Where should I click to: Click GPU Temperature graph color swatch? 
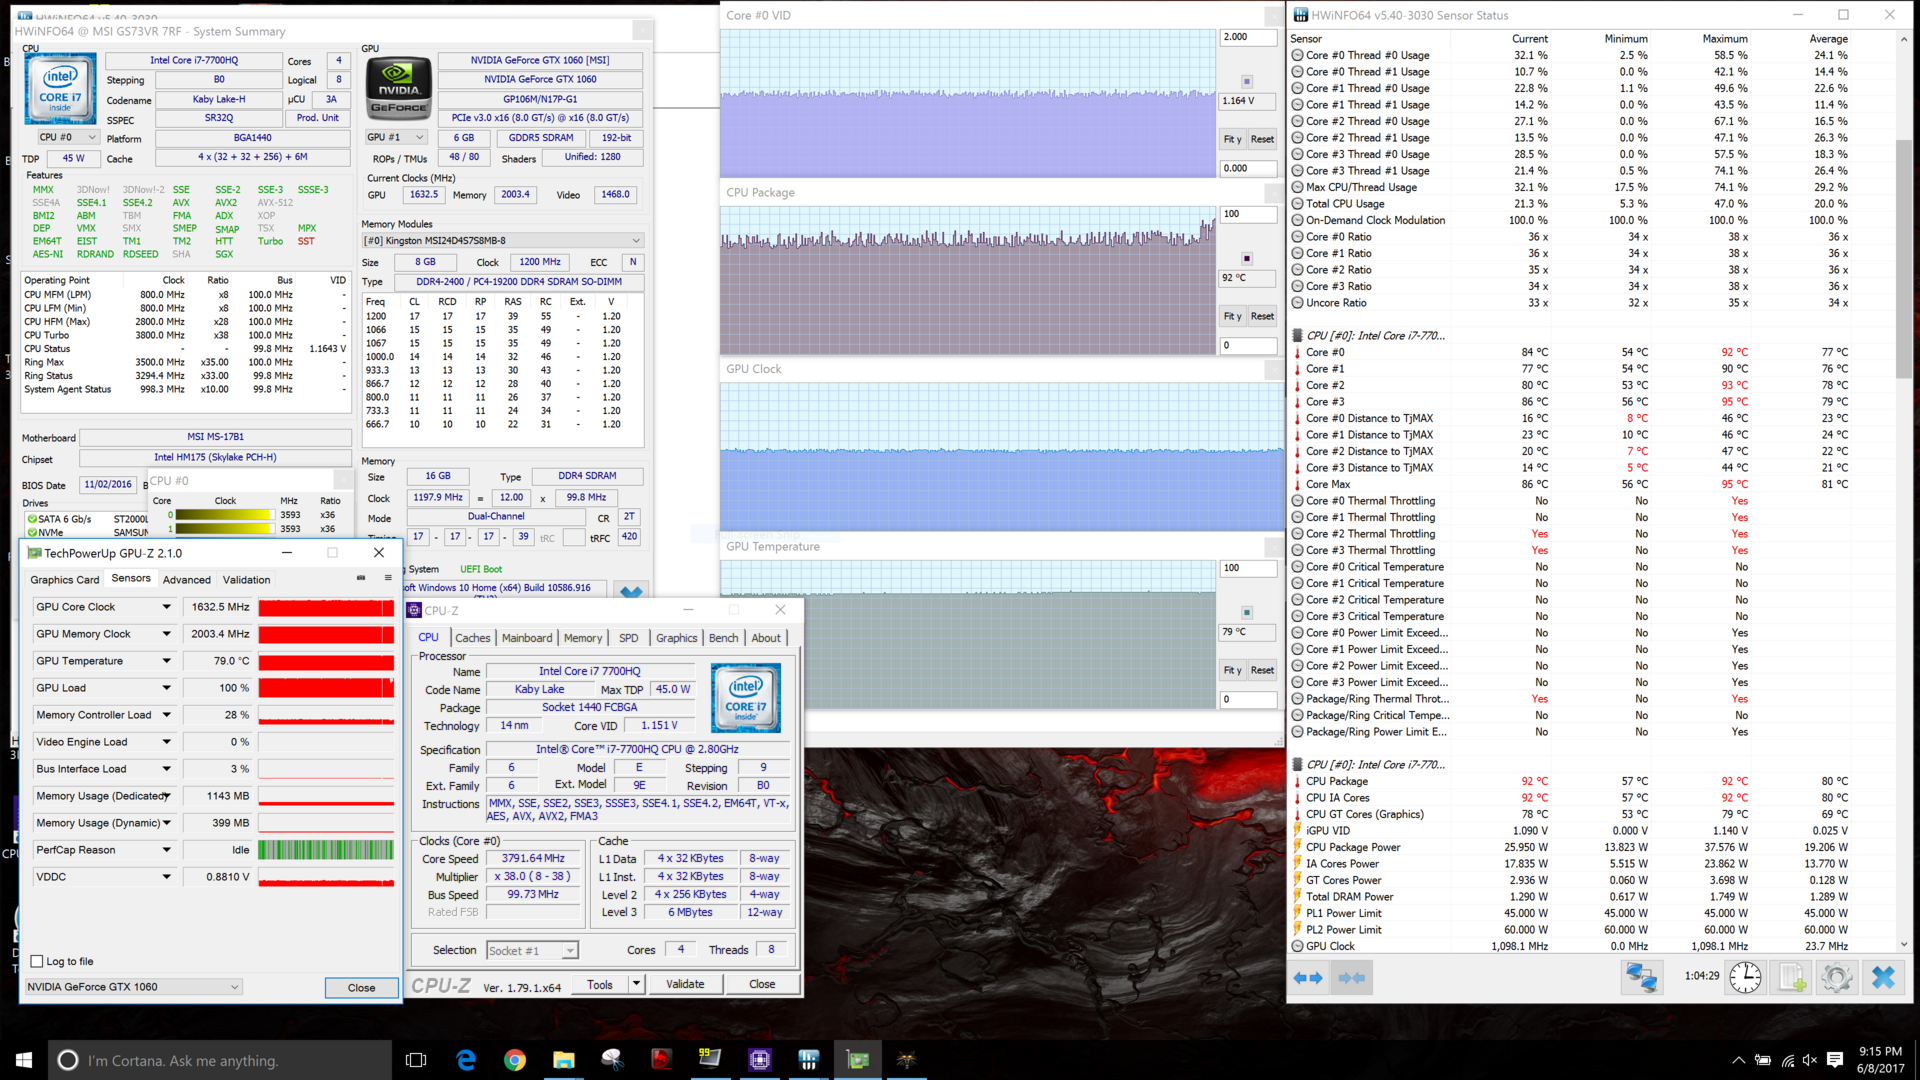point(1247,612)
